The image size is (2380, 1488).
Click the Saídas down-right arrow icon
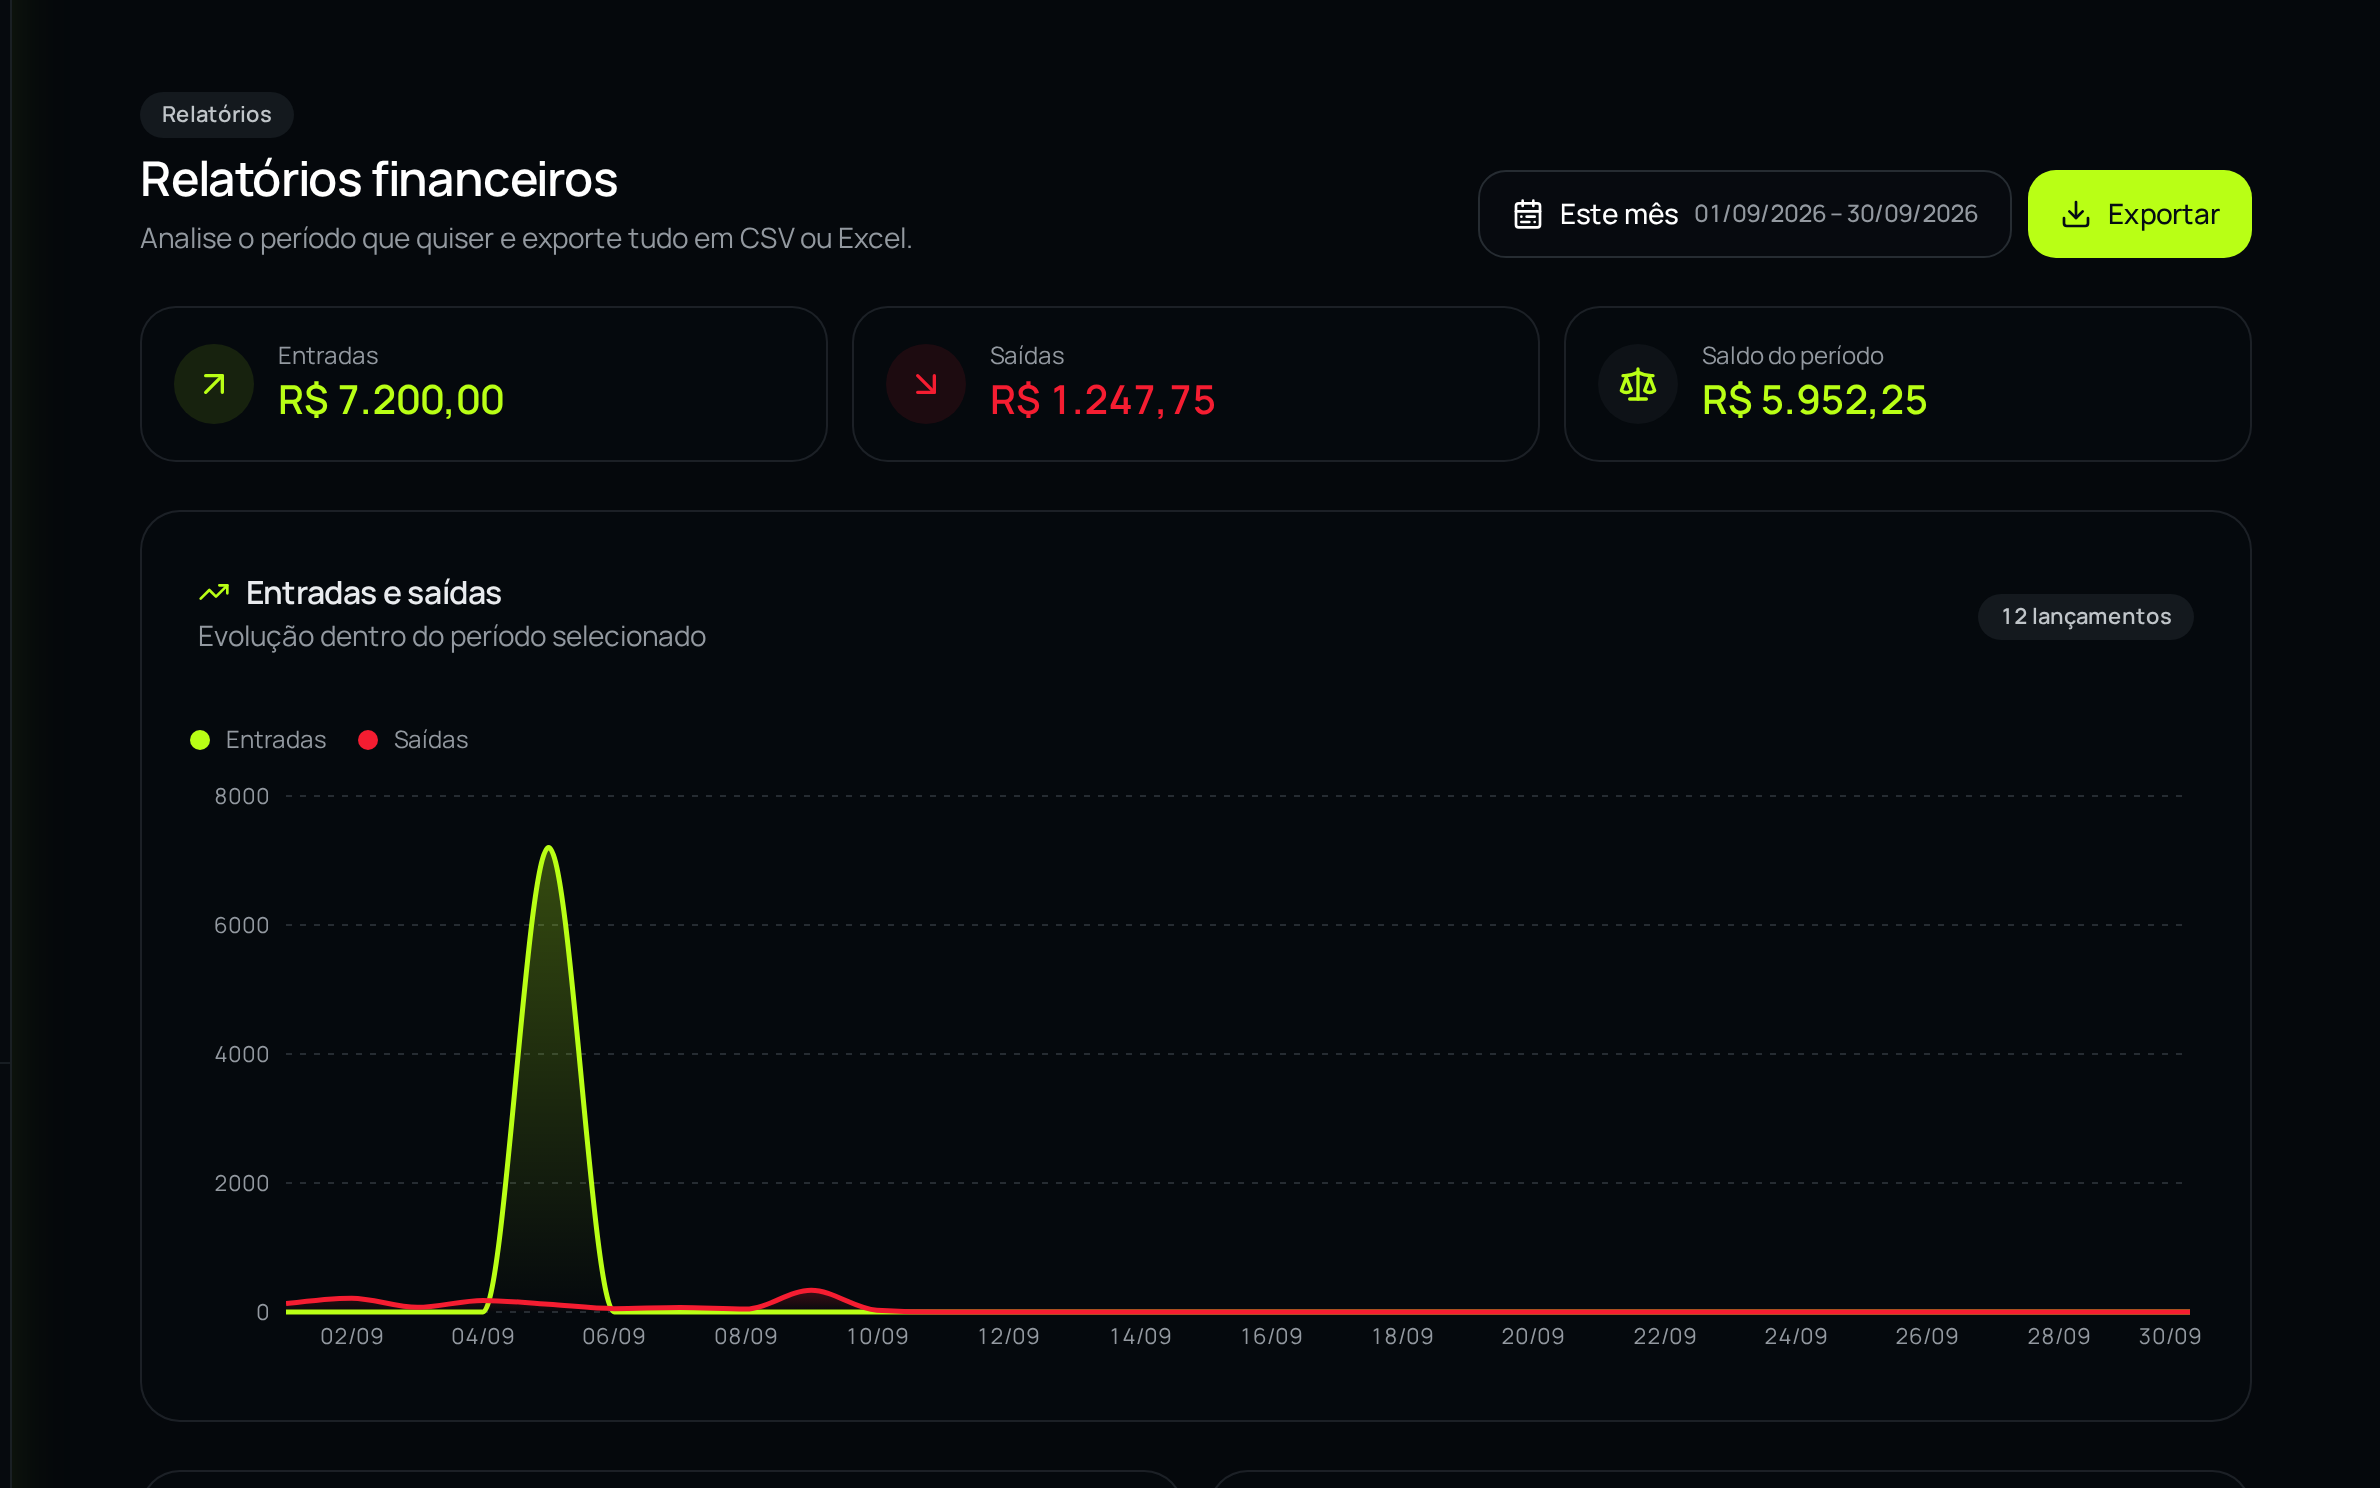click(926, 384)
